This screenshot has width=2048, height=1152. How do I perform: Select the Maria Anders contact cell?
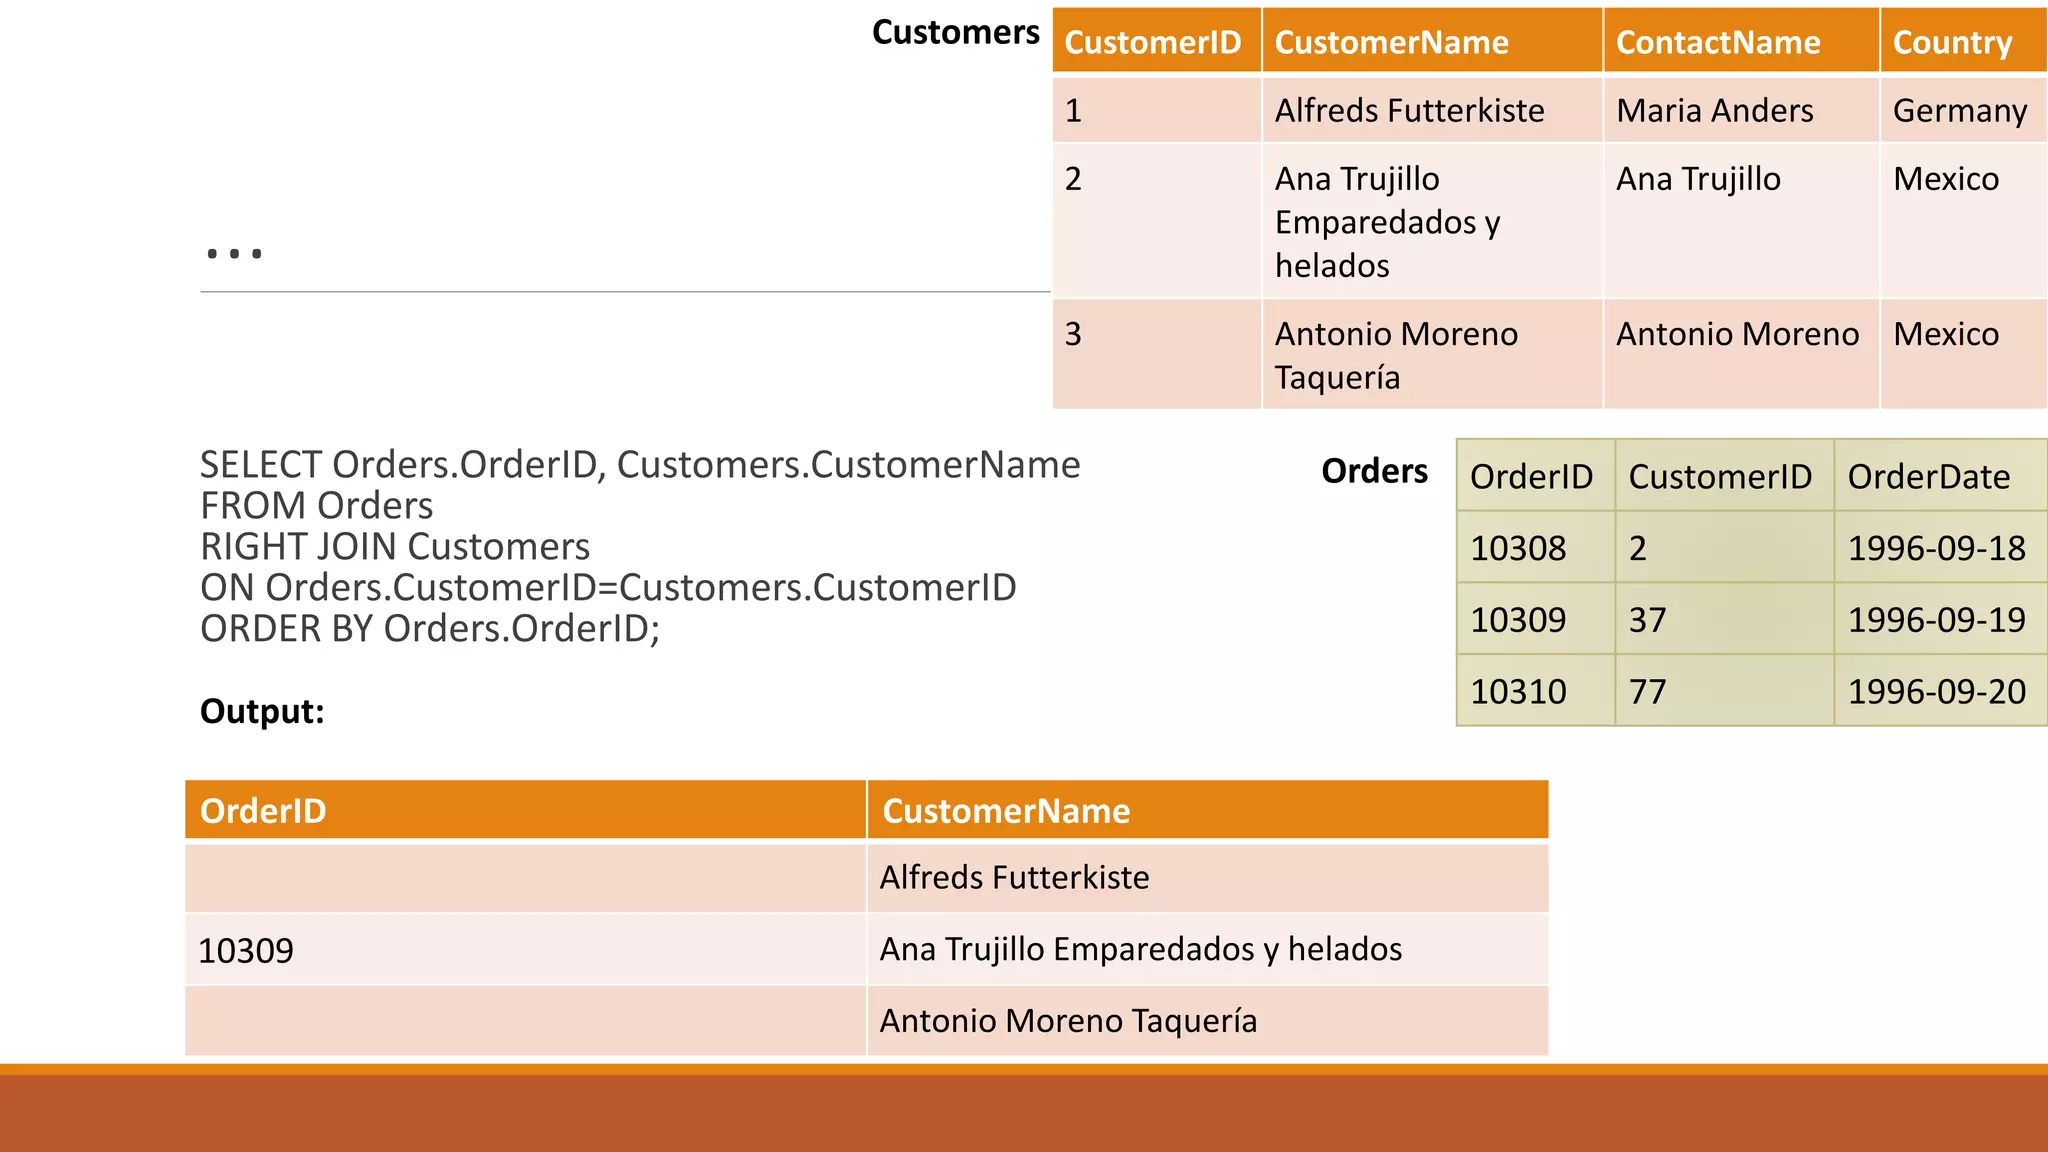pos(1741,110)
